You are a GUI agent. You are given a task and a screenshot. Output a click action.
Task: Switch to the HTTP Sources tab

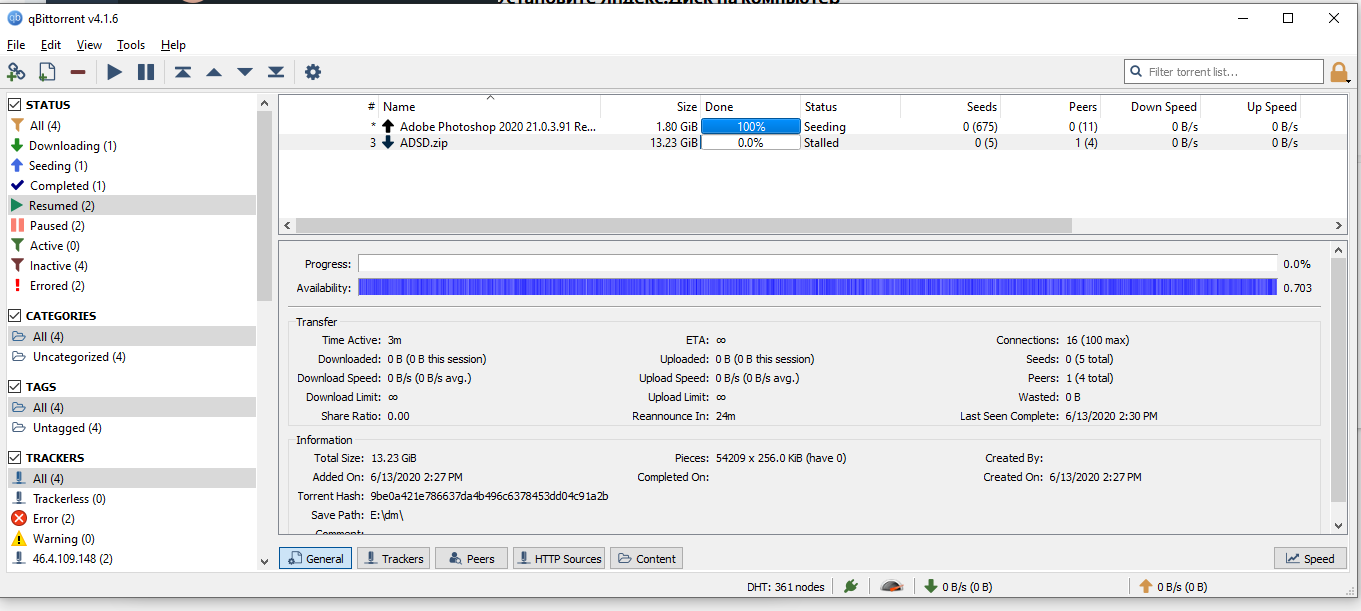(x=559, y=558)
